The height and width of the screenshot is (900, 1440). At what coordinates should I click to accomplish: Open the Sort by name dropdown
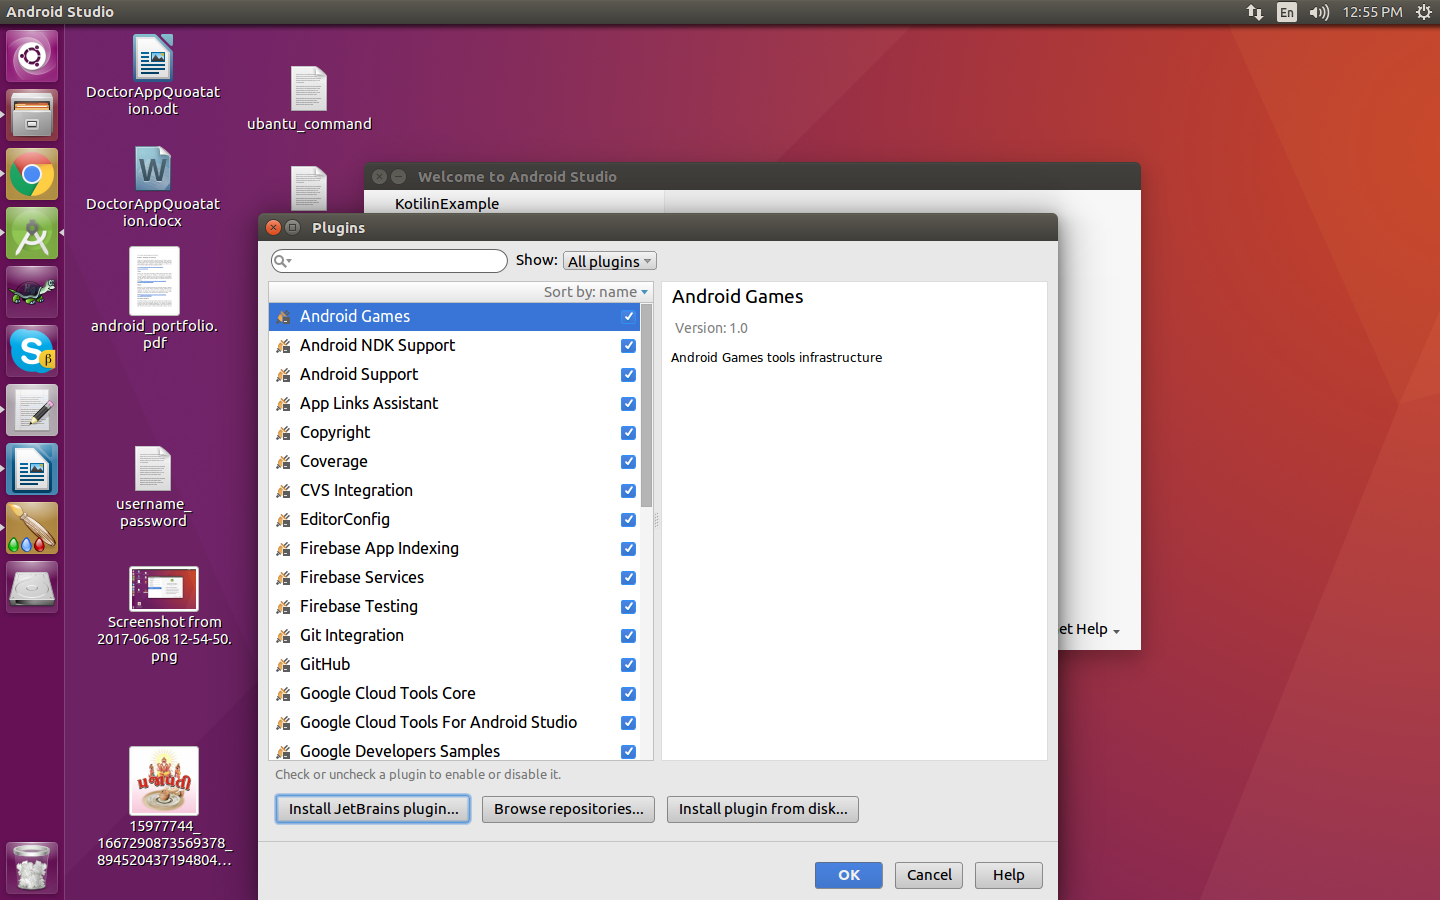(x=596, y=292)
